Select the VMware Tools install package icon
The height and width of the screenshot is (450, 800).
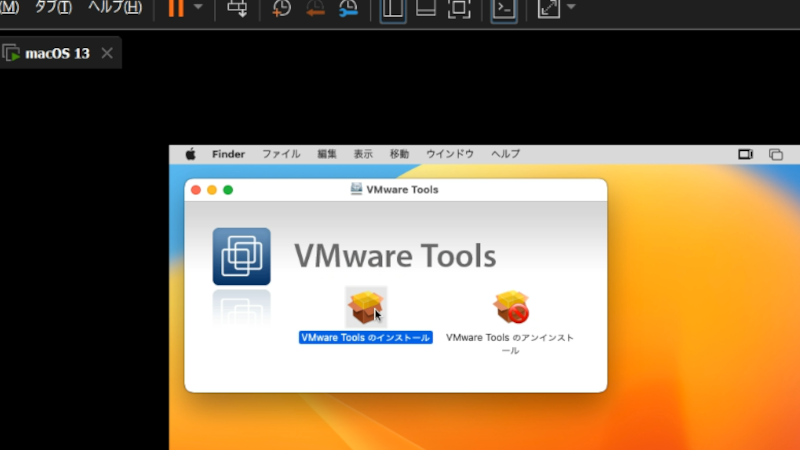[x=366, y=307]
